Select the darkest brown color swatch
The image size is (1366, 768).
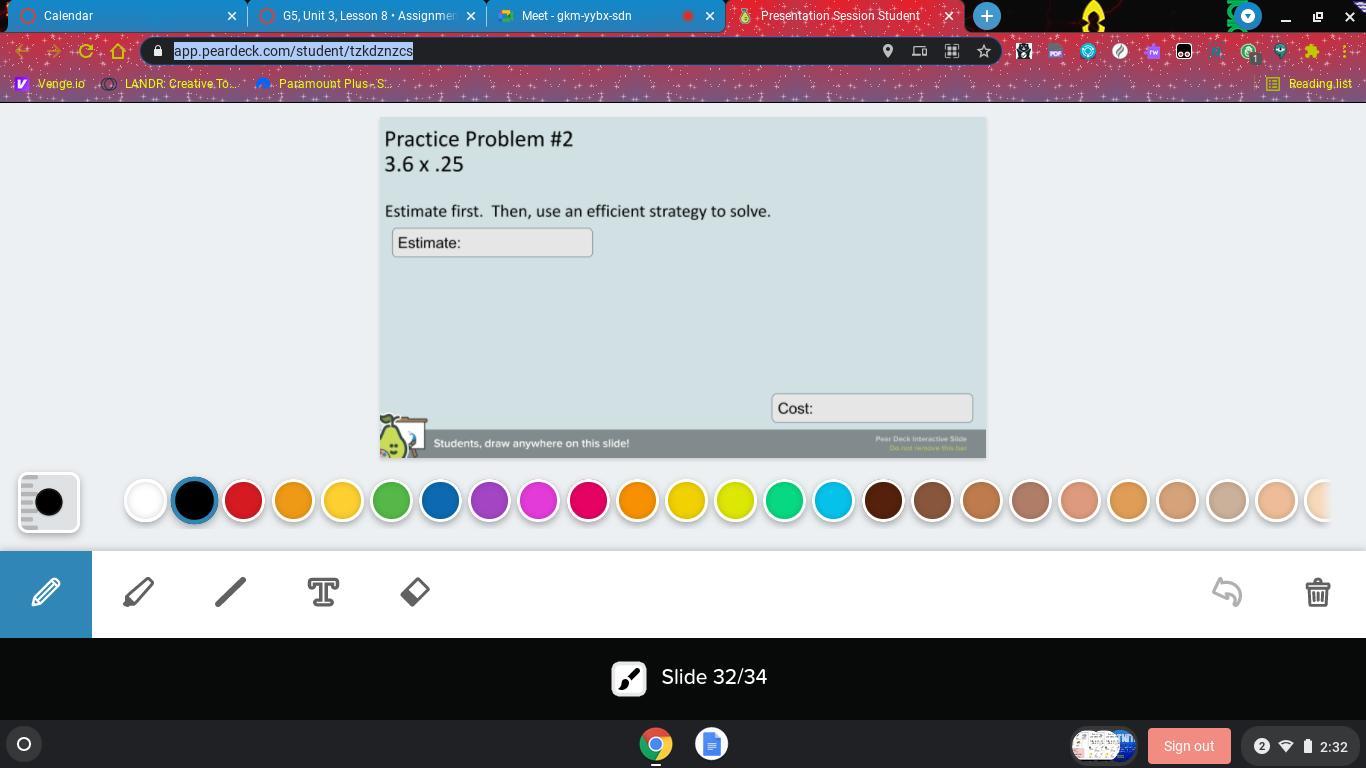coord(883,500)
